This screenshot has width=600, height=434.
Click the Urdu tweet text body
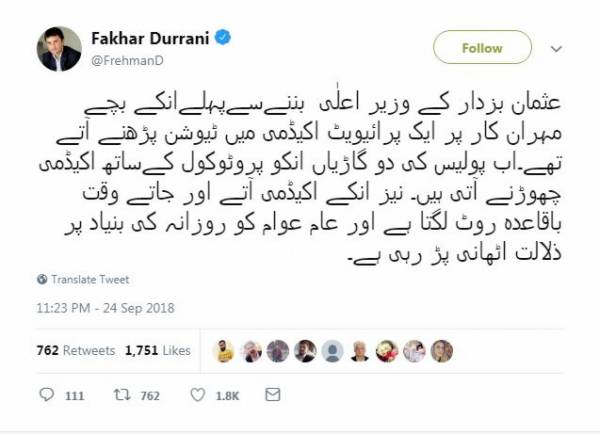point(300,178)
